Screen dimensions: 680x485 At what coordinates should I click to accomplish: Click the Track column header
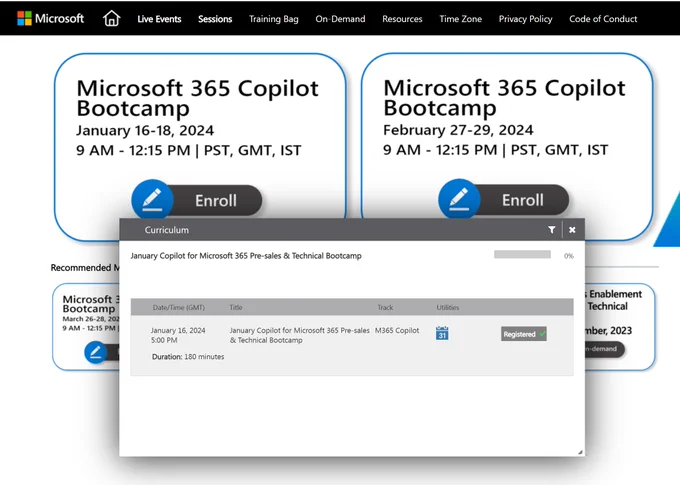click(385, 307)
